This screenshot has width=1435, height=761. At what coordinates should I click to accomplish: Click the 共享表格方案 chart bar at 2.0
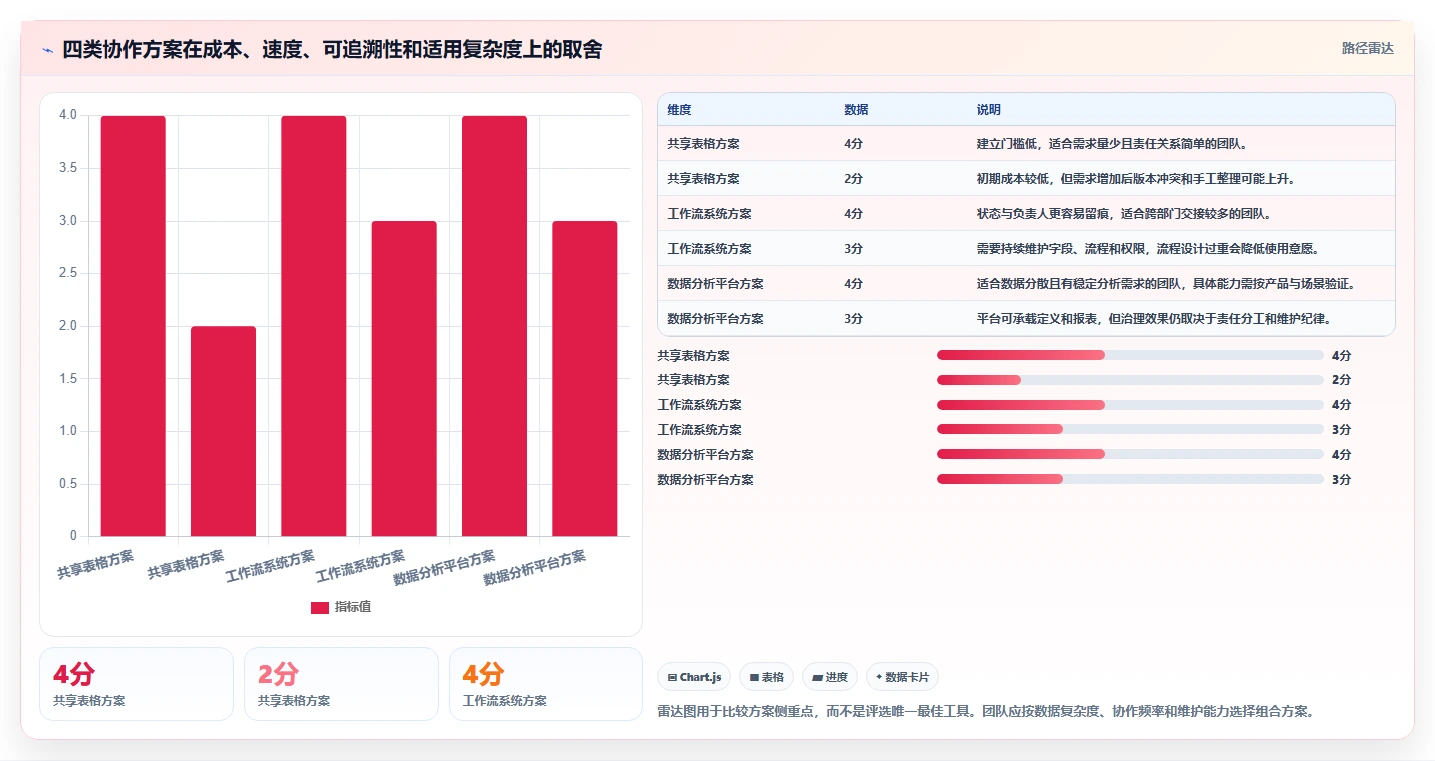pyautogui.click(x=223, y=431)
